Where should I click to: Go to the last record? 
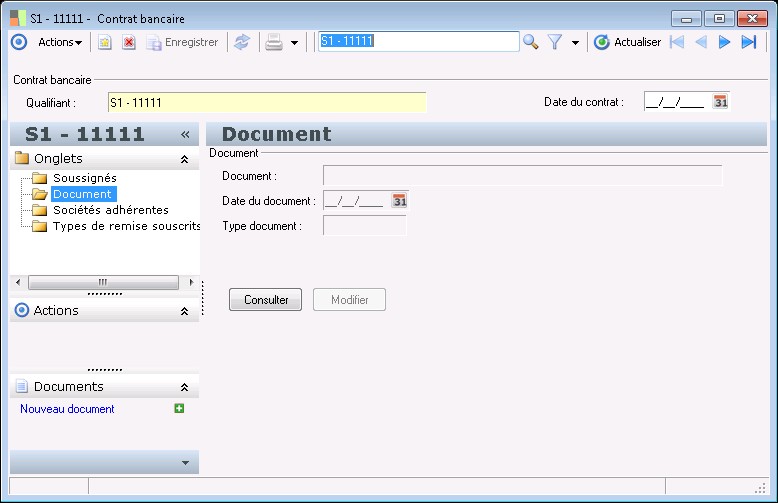point(749,42)
